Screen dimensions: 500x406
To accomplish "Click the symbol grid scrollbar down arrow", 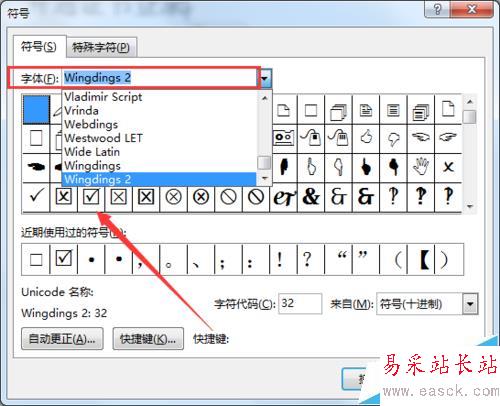I will (470, 207).
